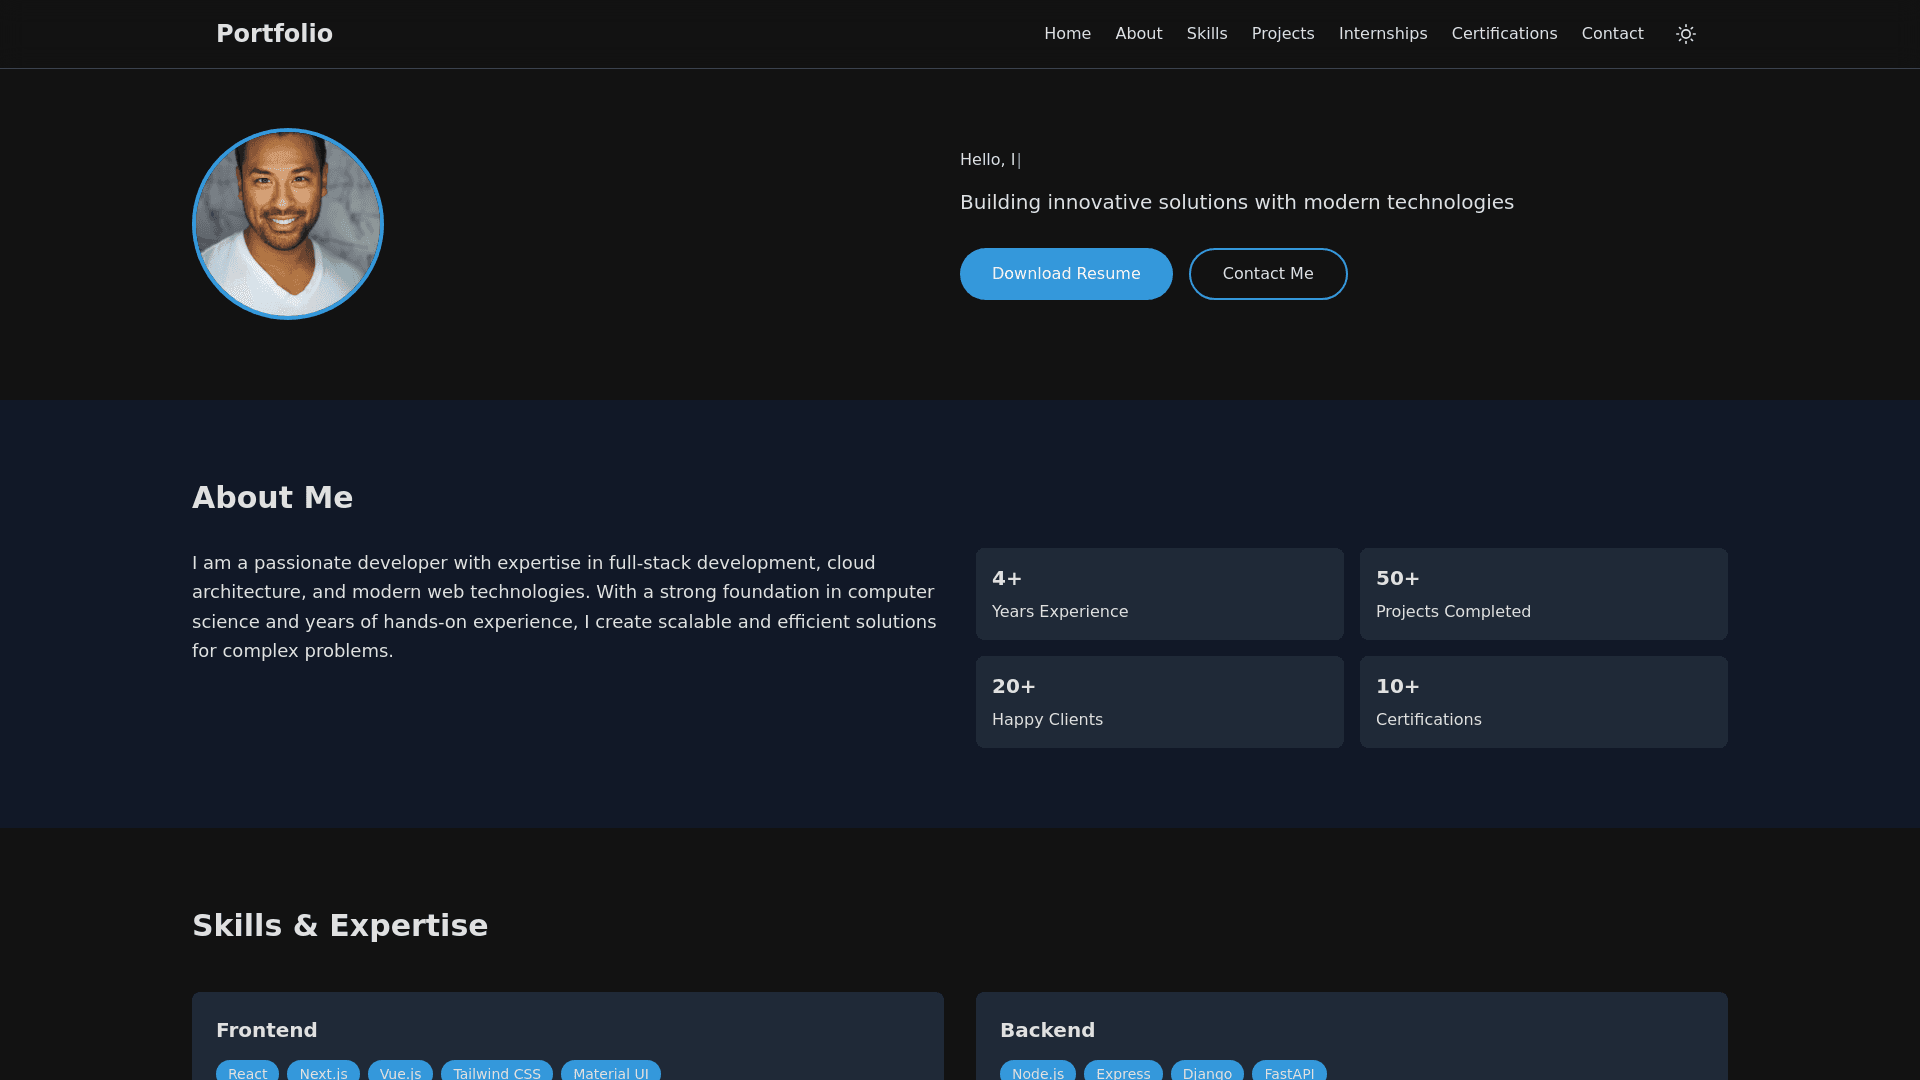This screenshot has width=1920, height=1080.
Task: Click the React skill tag
Action: click(x=247, y=1071)
